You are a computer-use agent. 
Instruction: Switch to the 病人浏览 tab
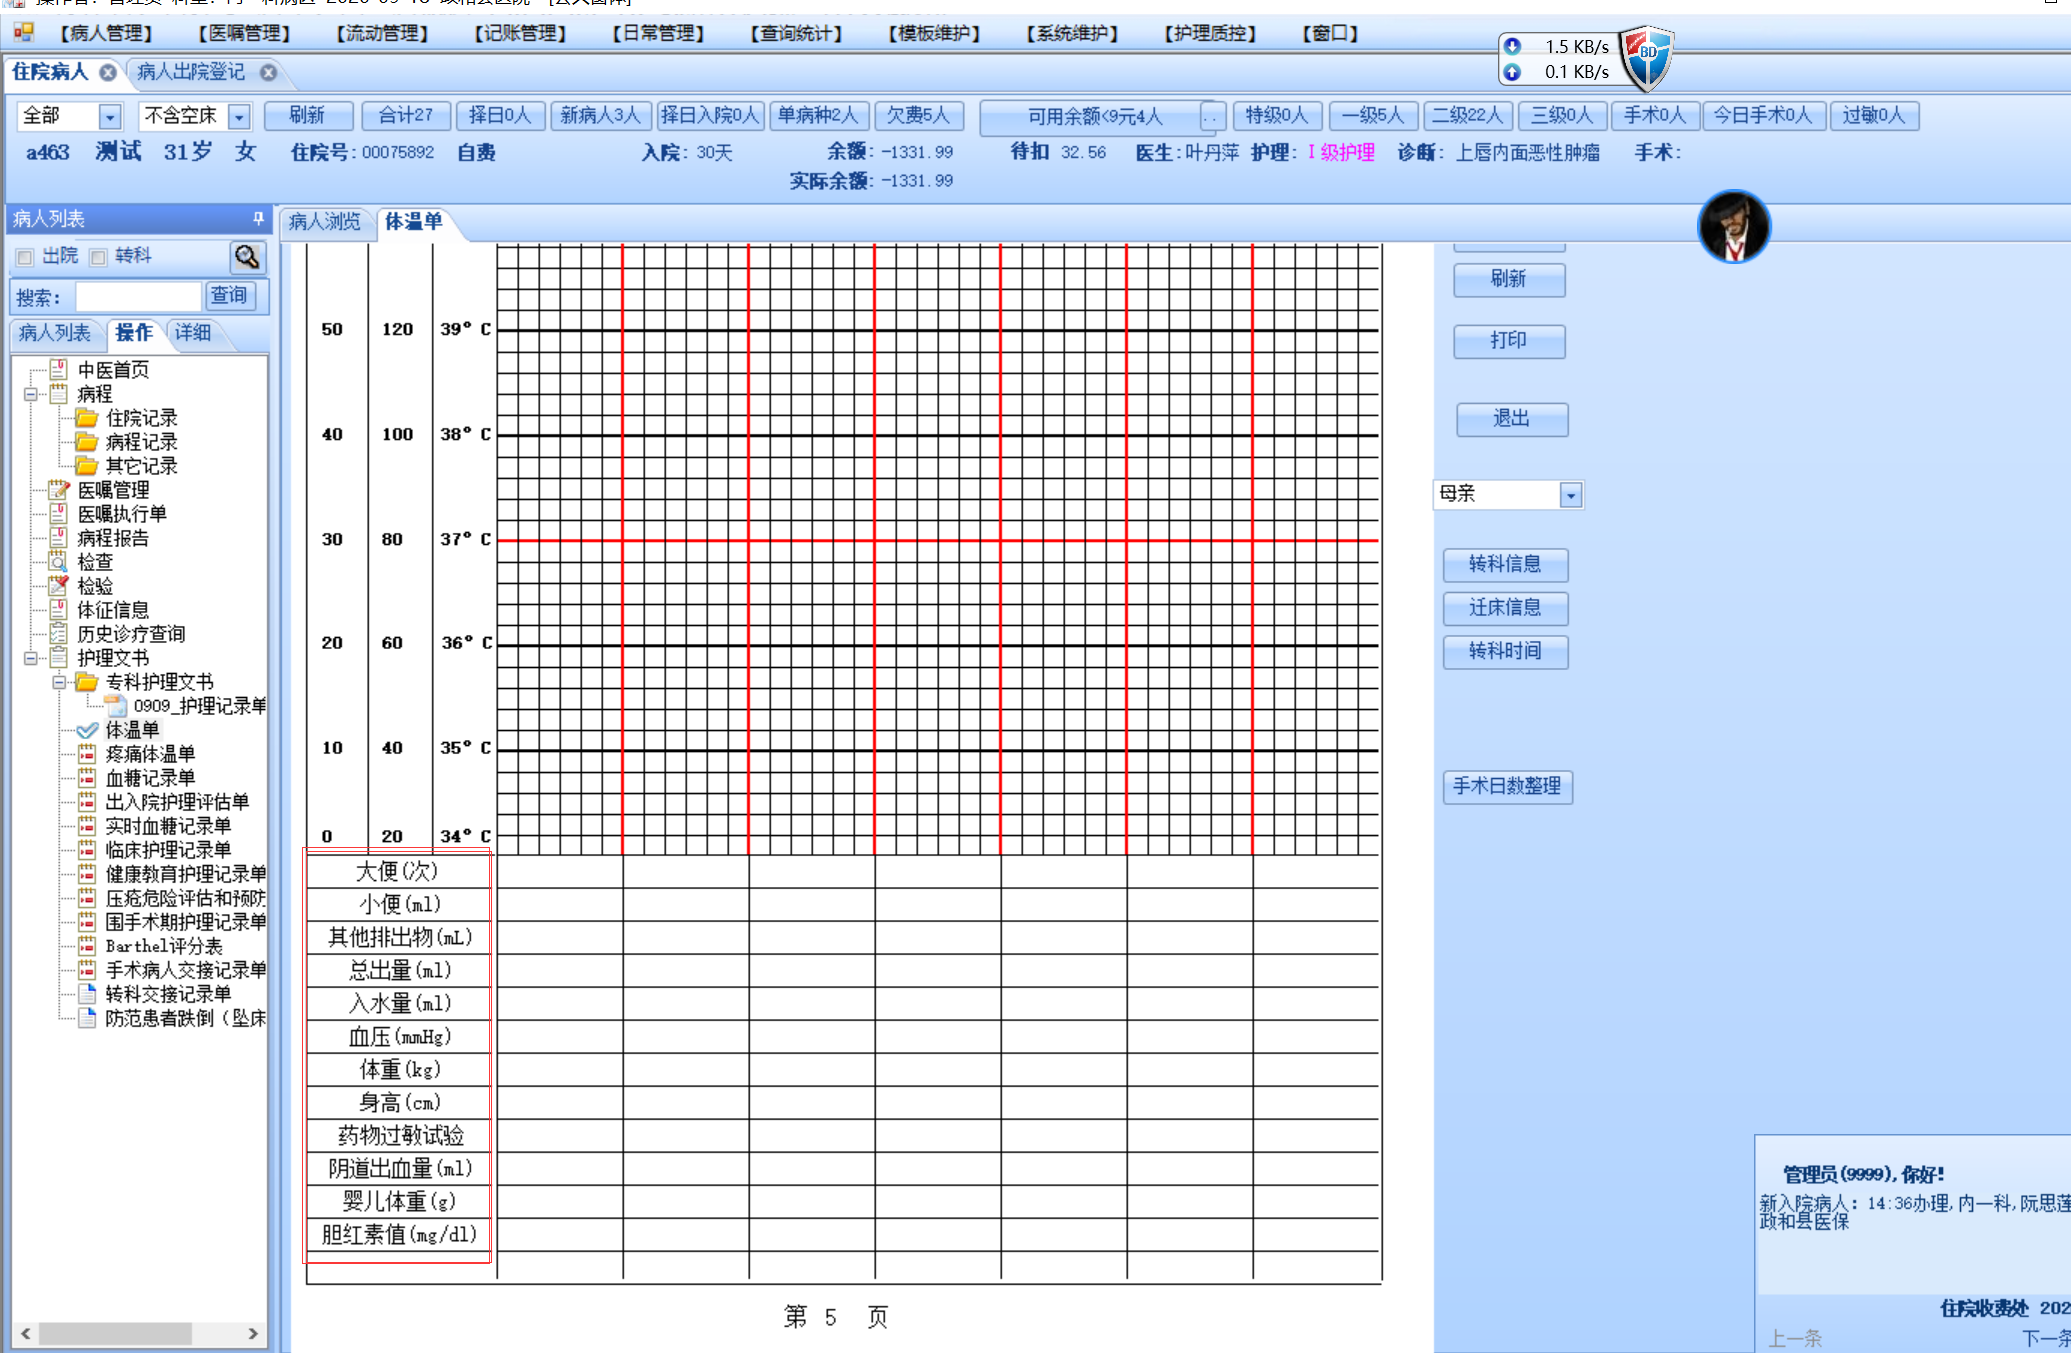click(x=324, y=221)
